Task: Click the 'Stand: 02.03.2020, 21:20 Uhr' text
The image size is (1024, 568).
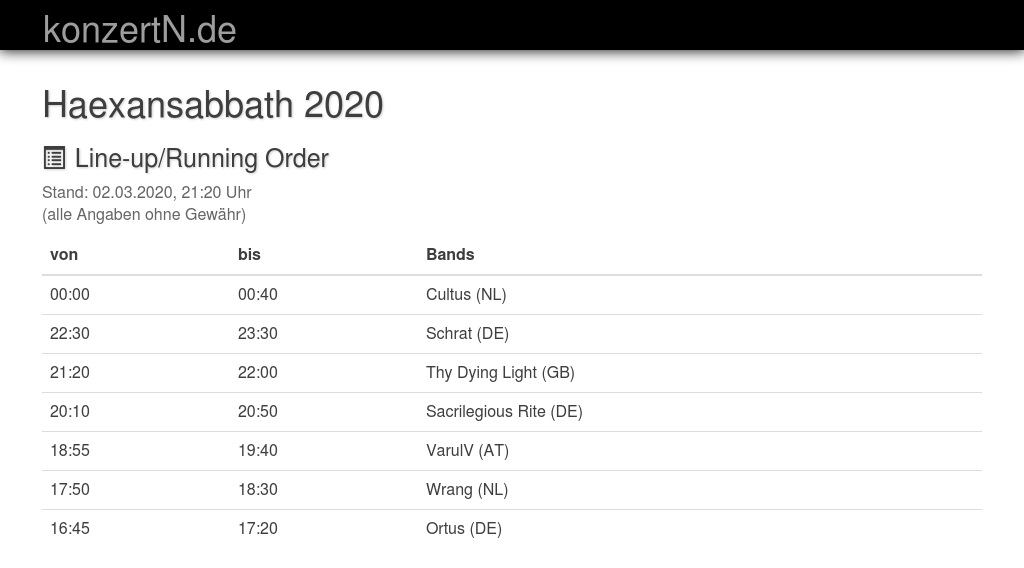Action: (147, 192)
